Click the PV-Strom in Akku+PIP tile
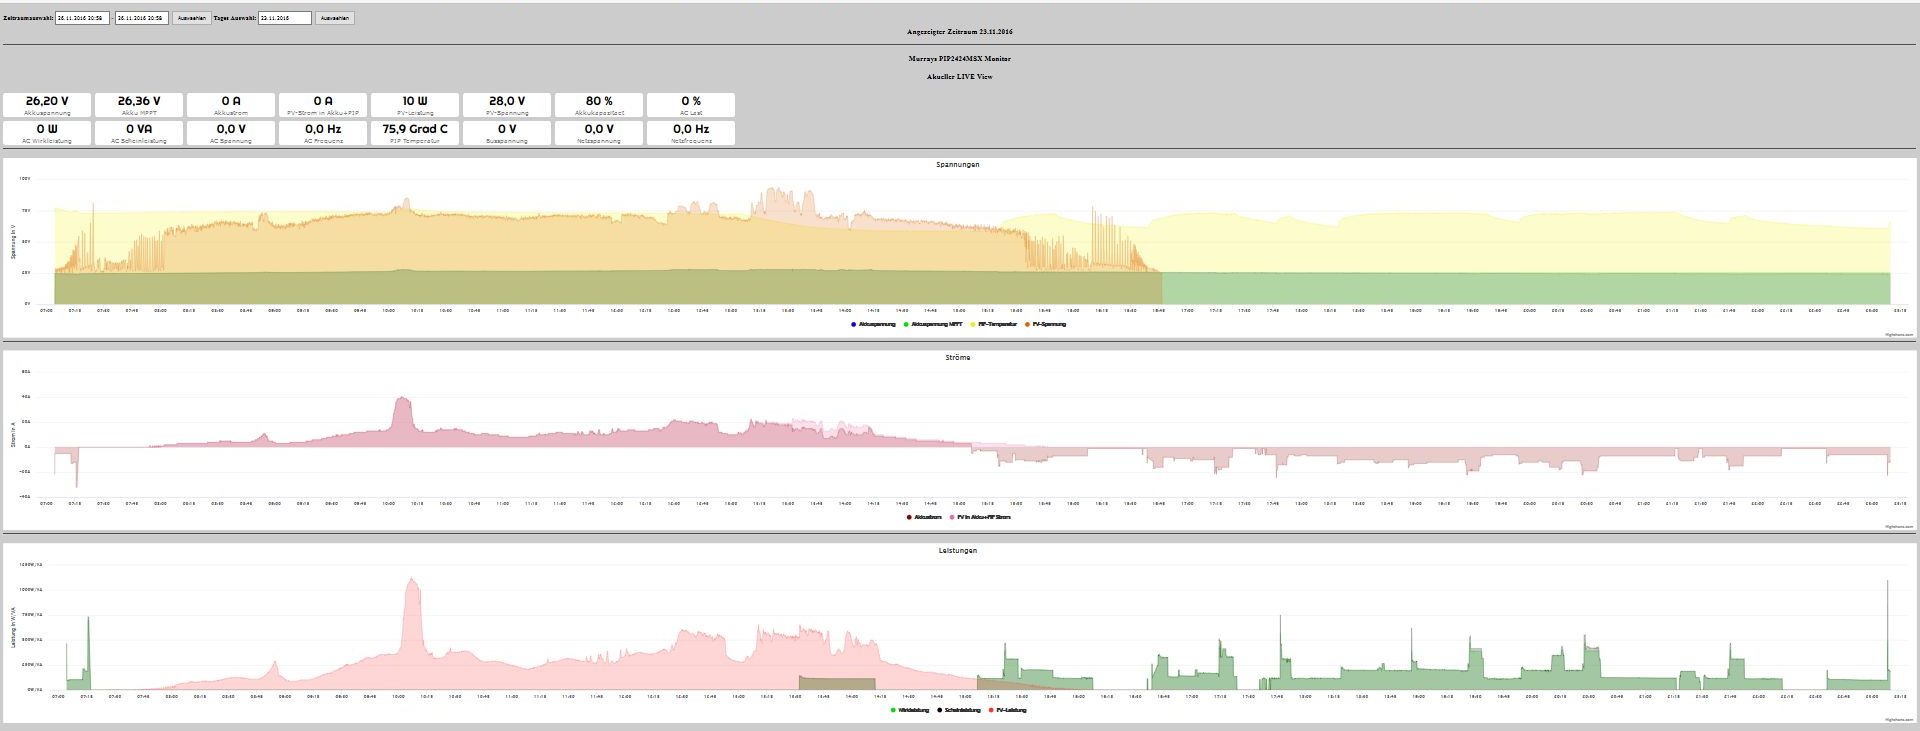 point(323,105)
